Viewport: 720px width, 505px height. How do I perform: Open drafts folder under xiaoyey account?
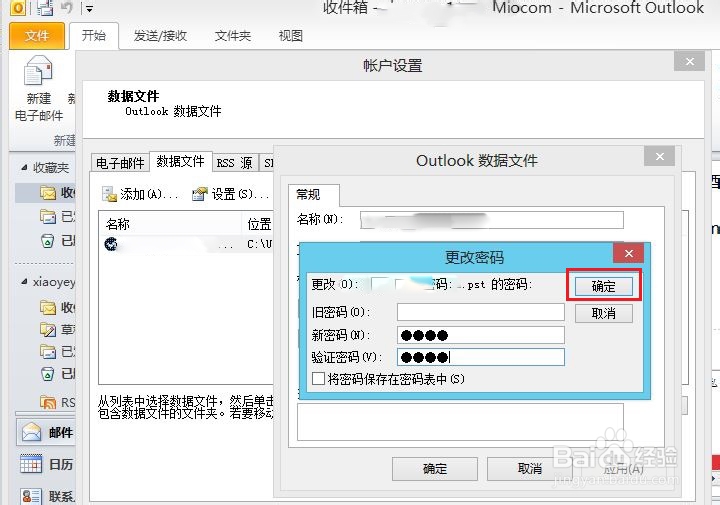coord(57,329)
